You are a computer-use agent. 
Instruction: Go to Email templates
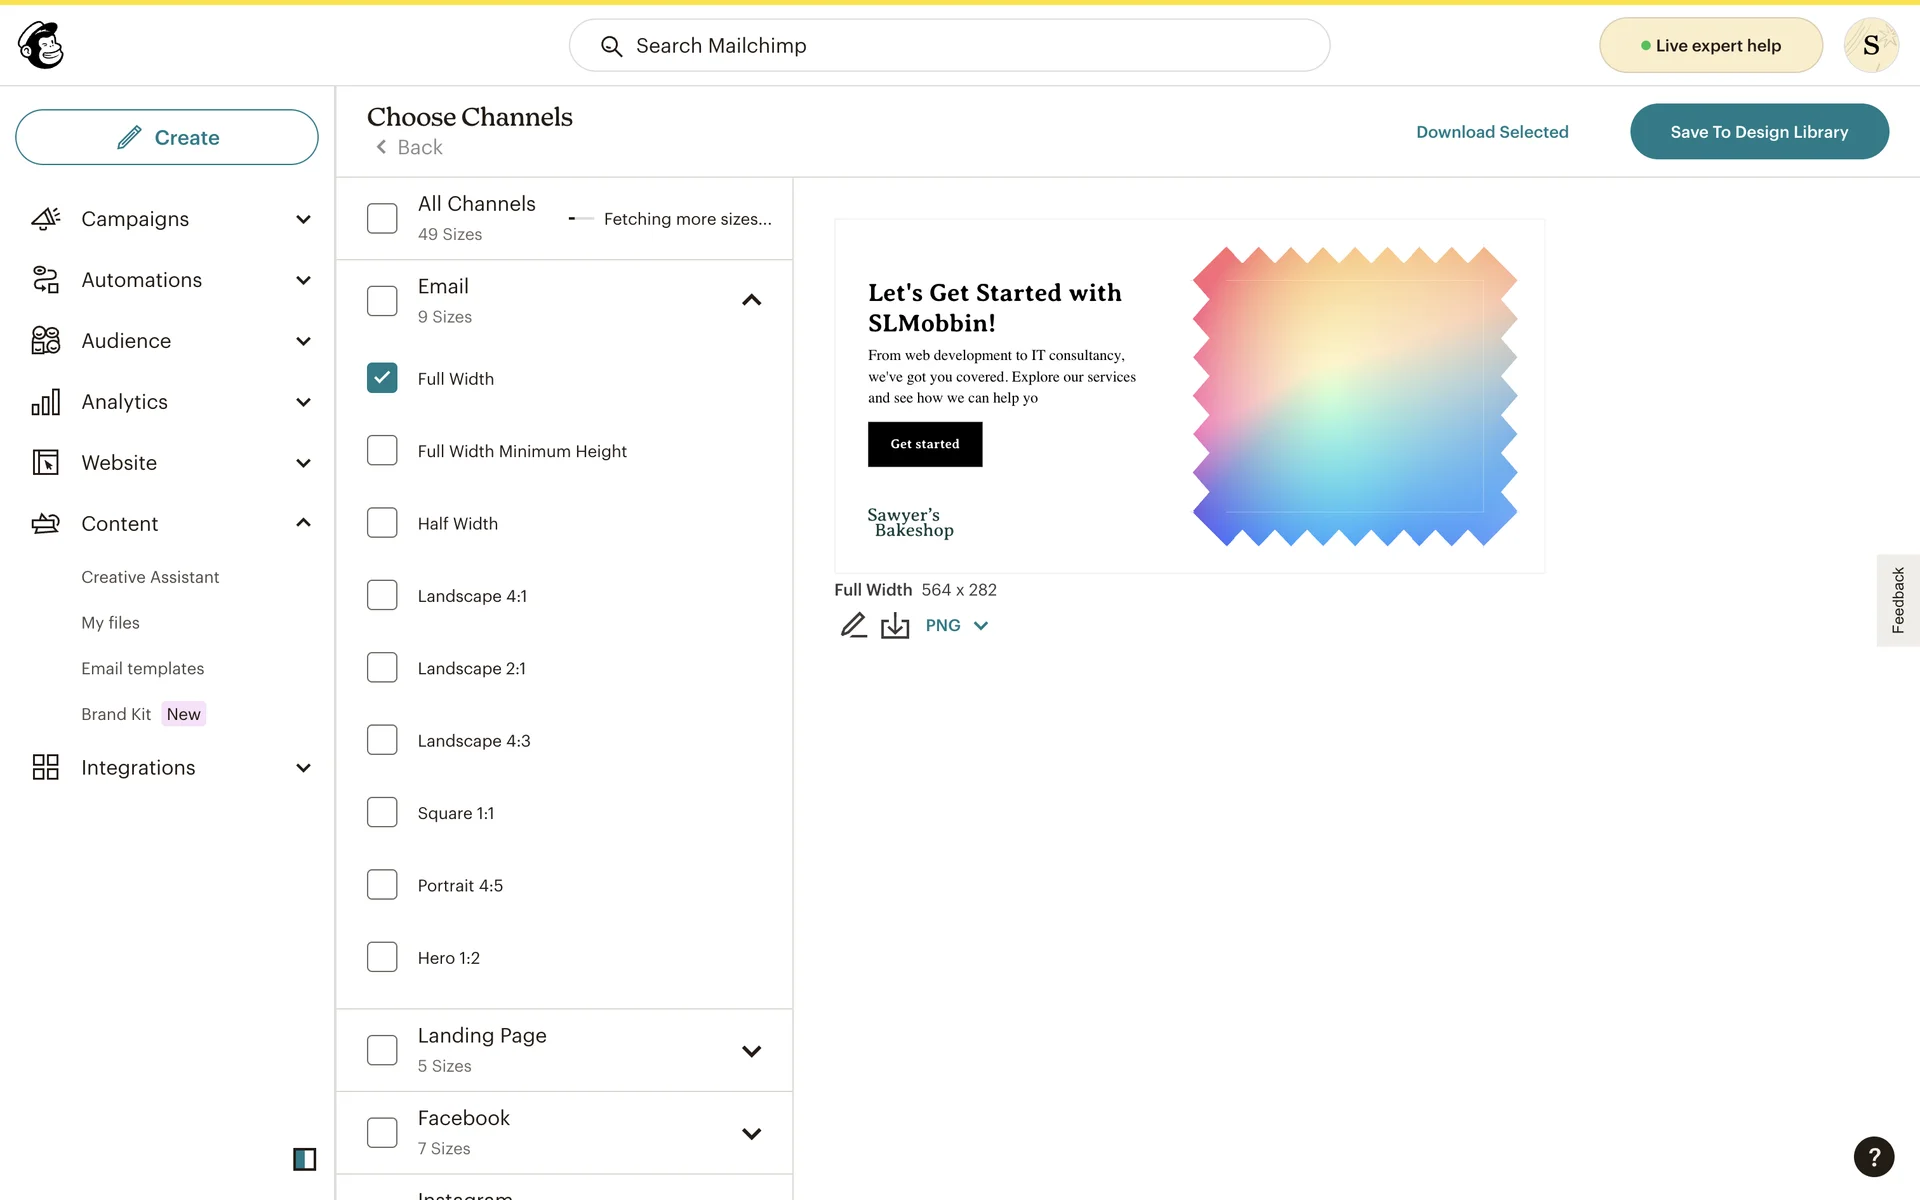click(142, 668)
